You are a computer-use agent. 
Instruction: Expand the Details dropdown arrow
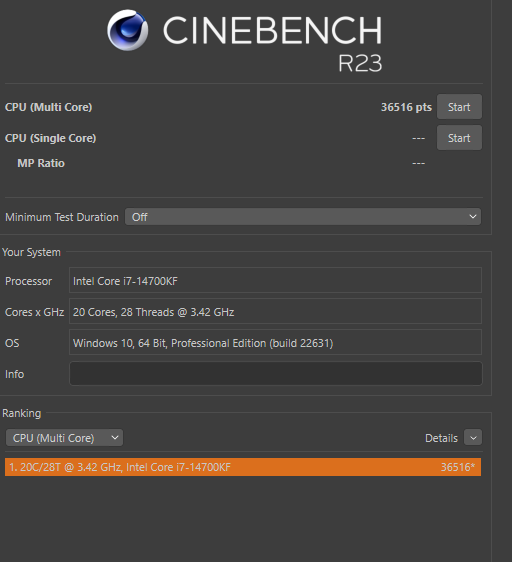(x=473, y=438)
